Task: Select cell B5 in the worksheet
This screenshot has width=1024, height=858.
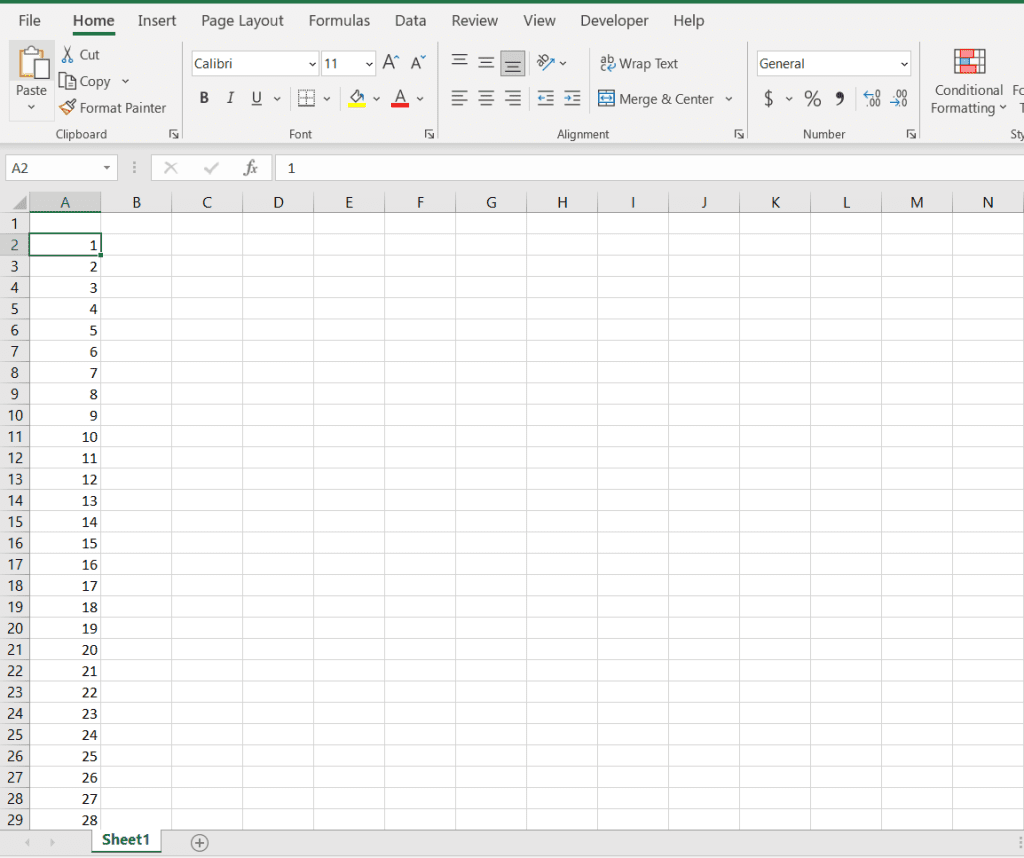Action: pyautogui.click(x=137, y=308)
